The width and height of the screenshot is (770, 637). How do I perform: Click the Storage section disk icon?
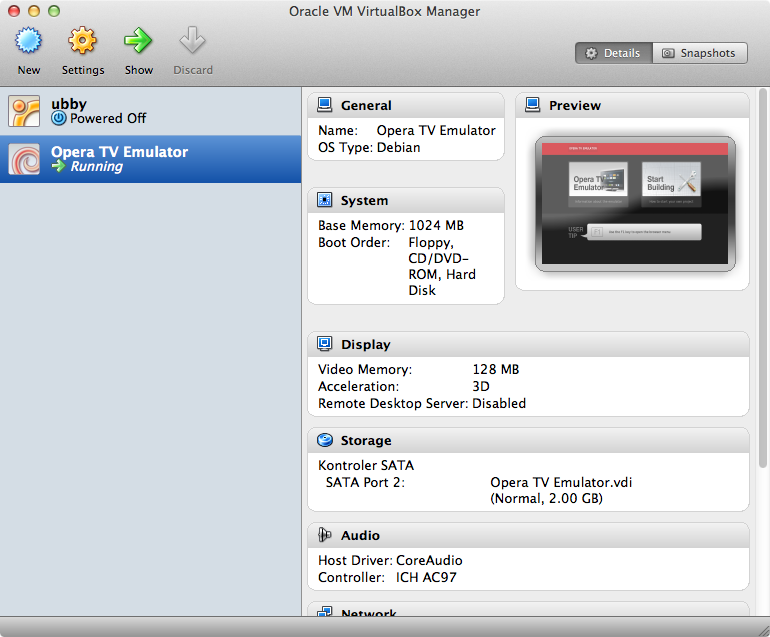[324, 440]
